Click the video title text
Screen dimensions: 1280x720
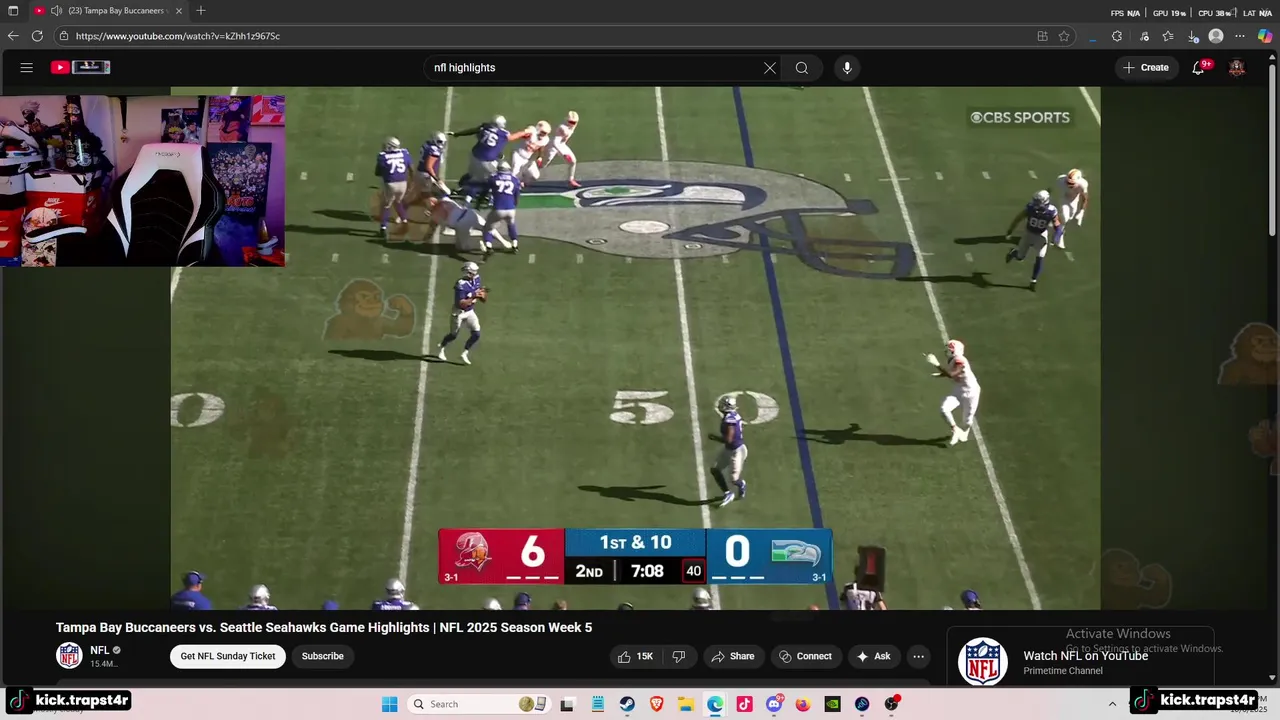point(324,627)
